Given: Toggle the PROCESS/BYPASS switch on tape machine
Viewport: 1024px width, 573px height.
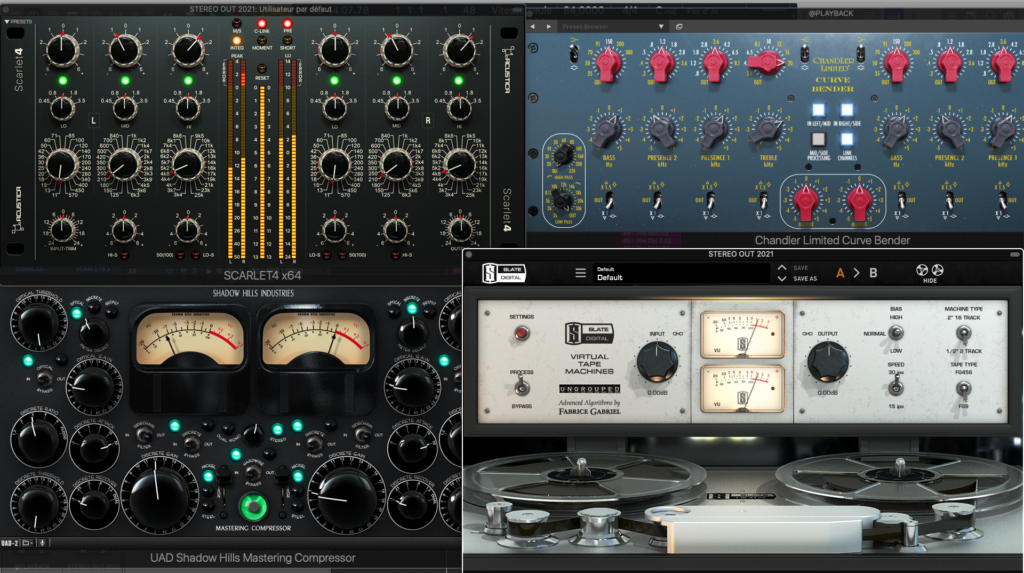Looking at the screenshot, I should click(521, 388).
